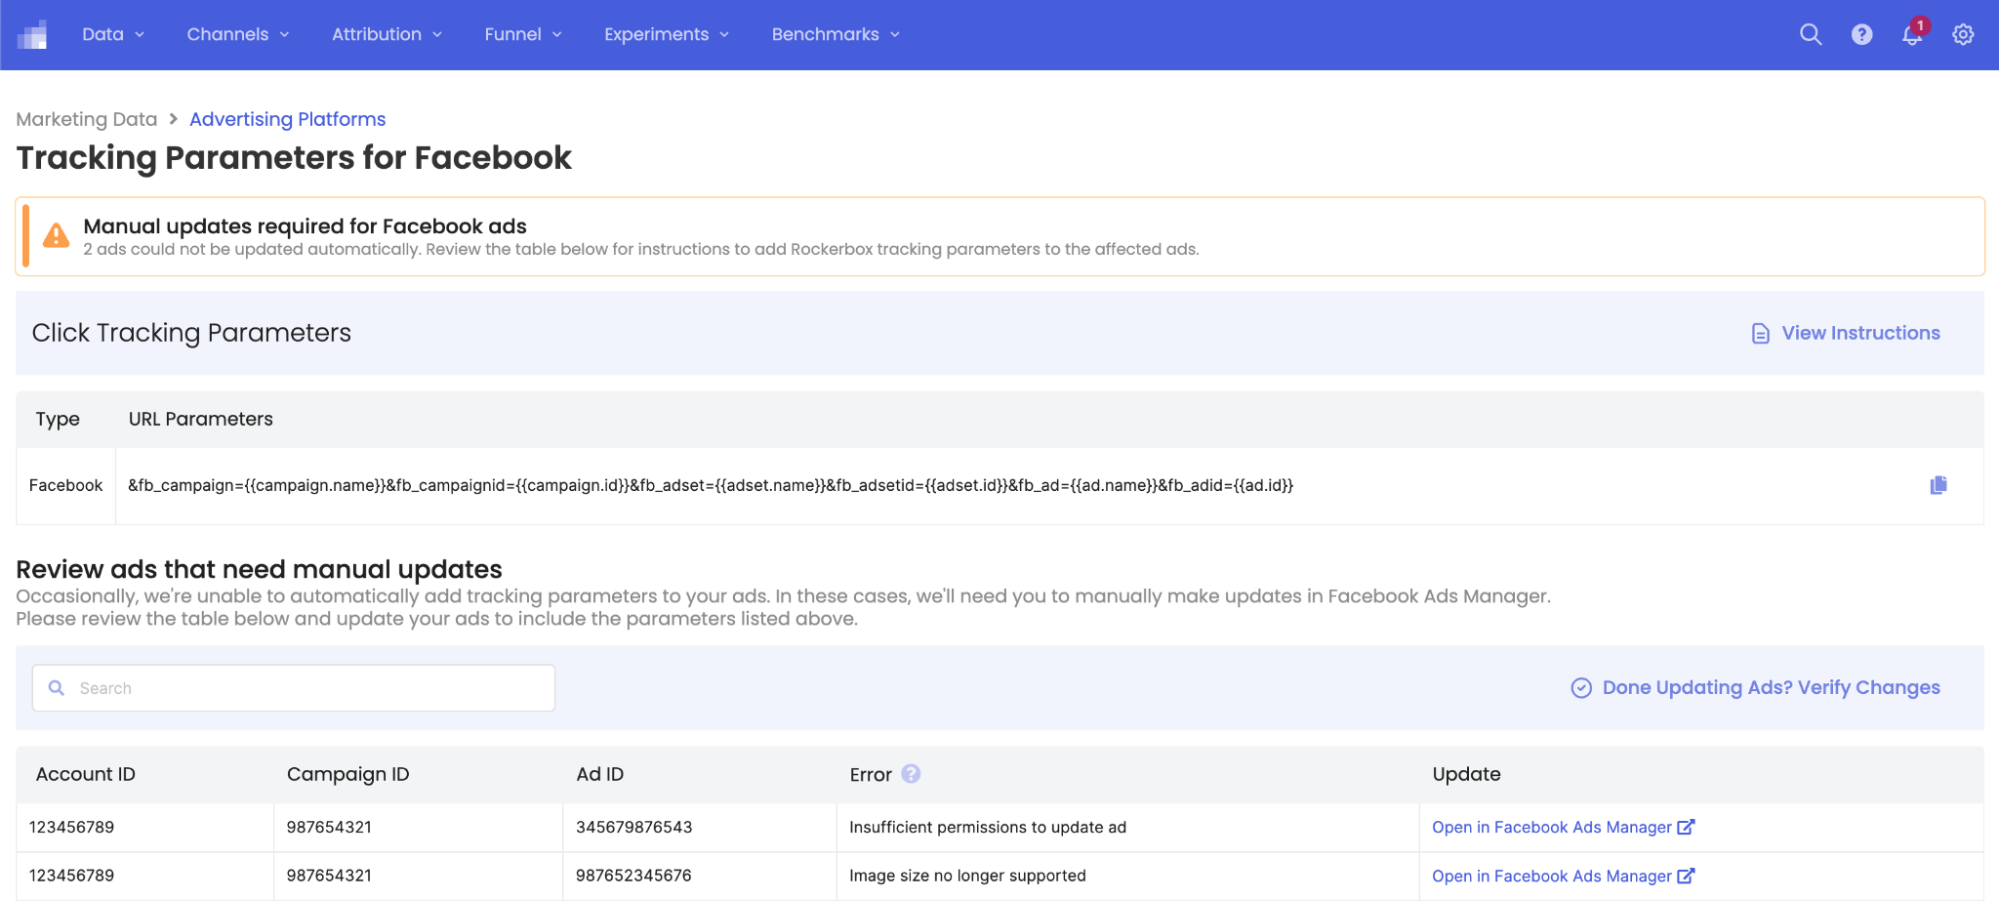Open the Funnel dropdown
Screen dimensions: 1999x921
click(523, 35)
